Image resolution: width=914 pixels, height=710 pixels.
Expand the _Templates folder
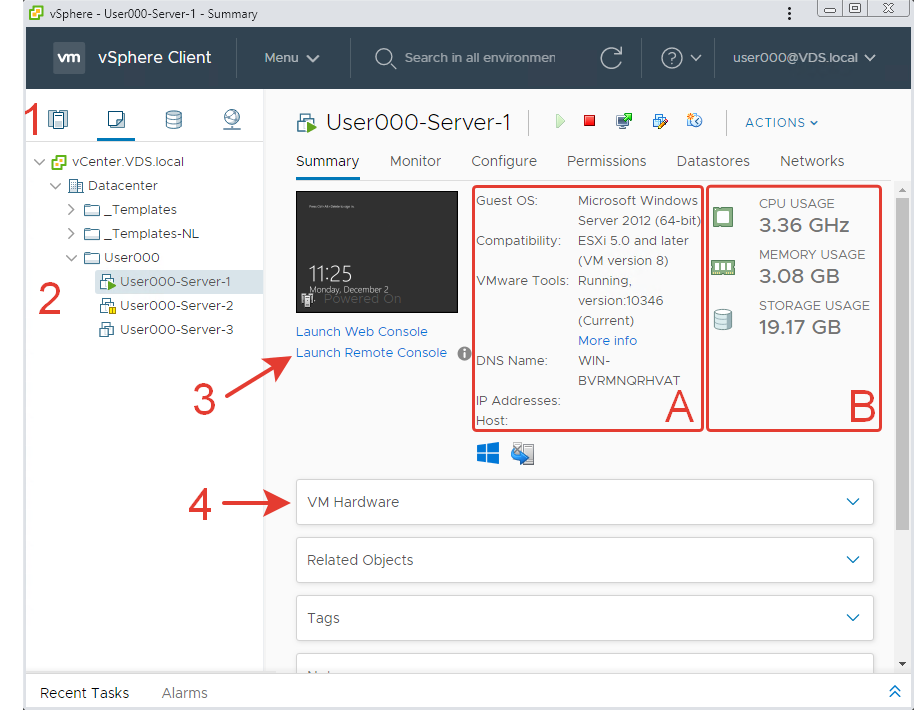[x=71, y=209]
